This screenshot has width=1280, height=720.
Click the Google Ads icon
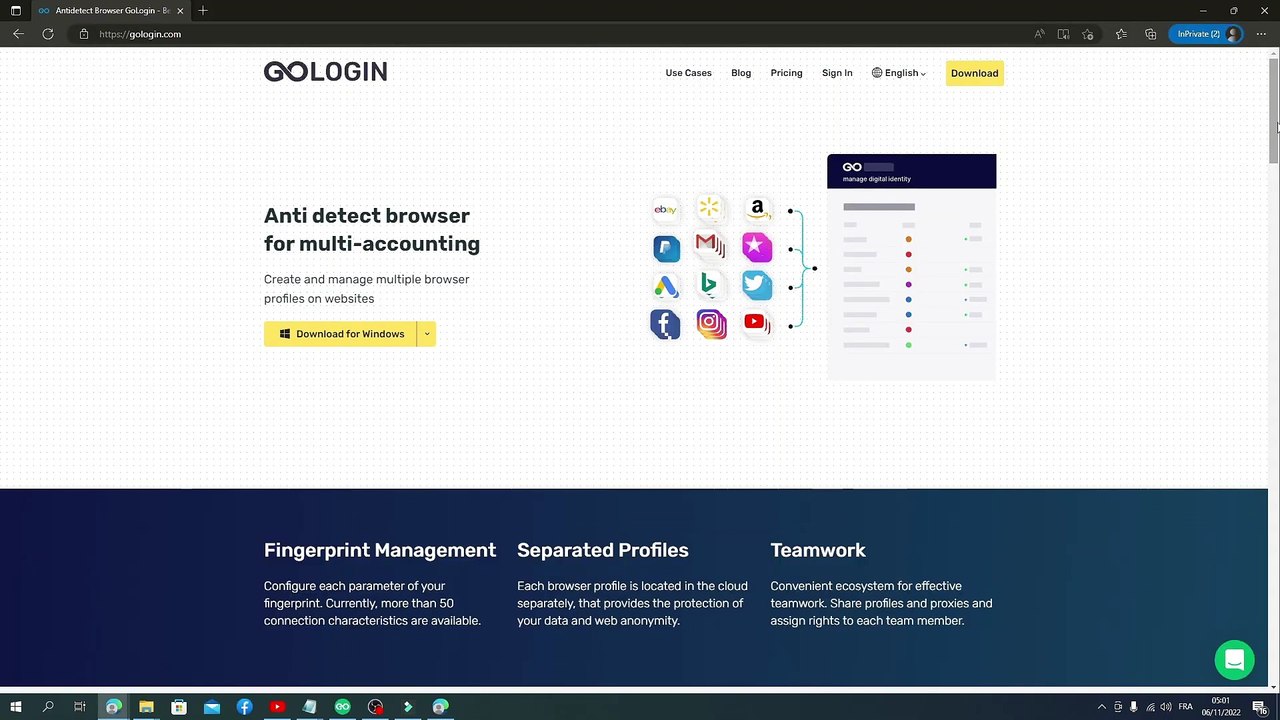pyautogui.click(x=666, y=287)
